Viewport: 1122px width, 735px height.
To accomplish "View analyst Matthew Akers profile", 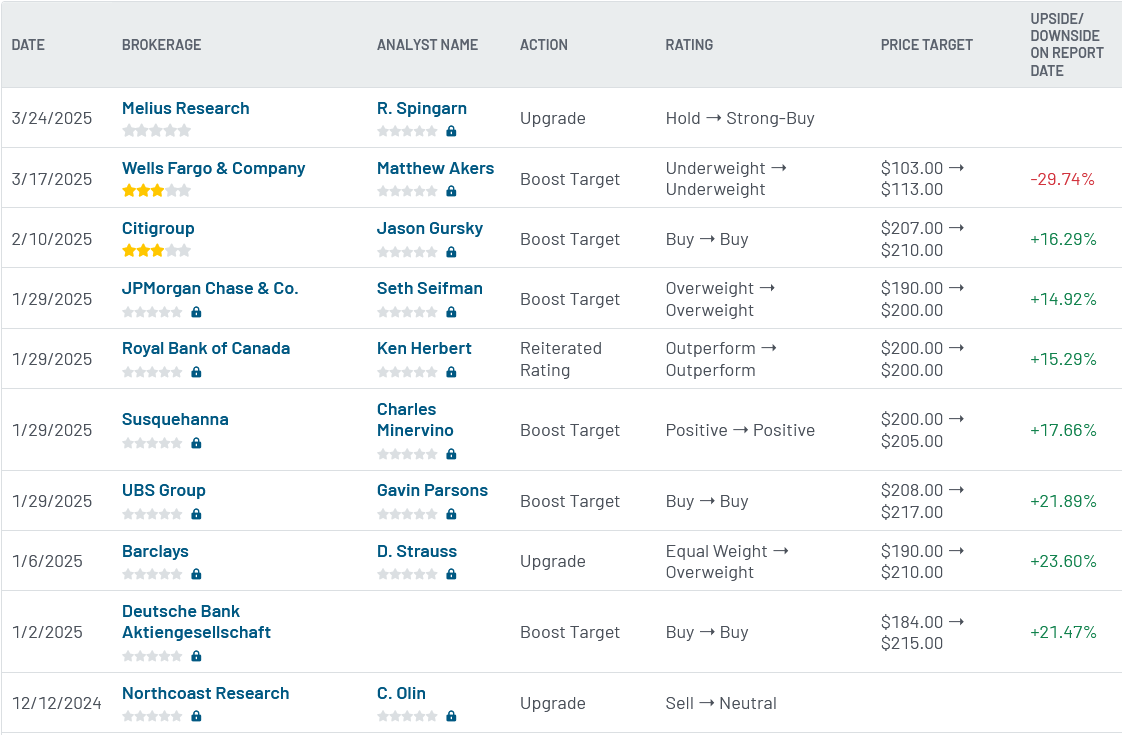I will click(435, 168).
